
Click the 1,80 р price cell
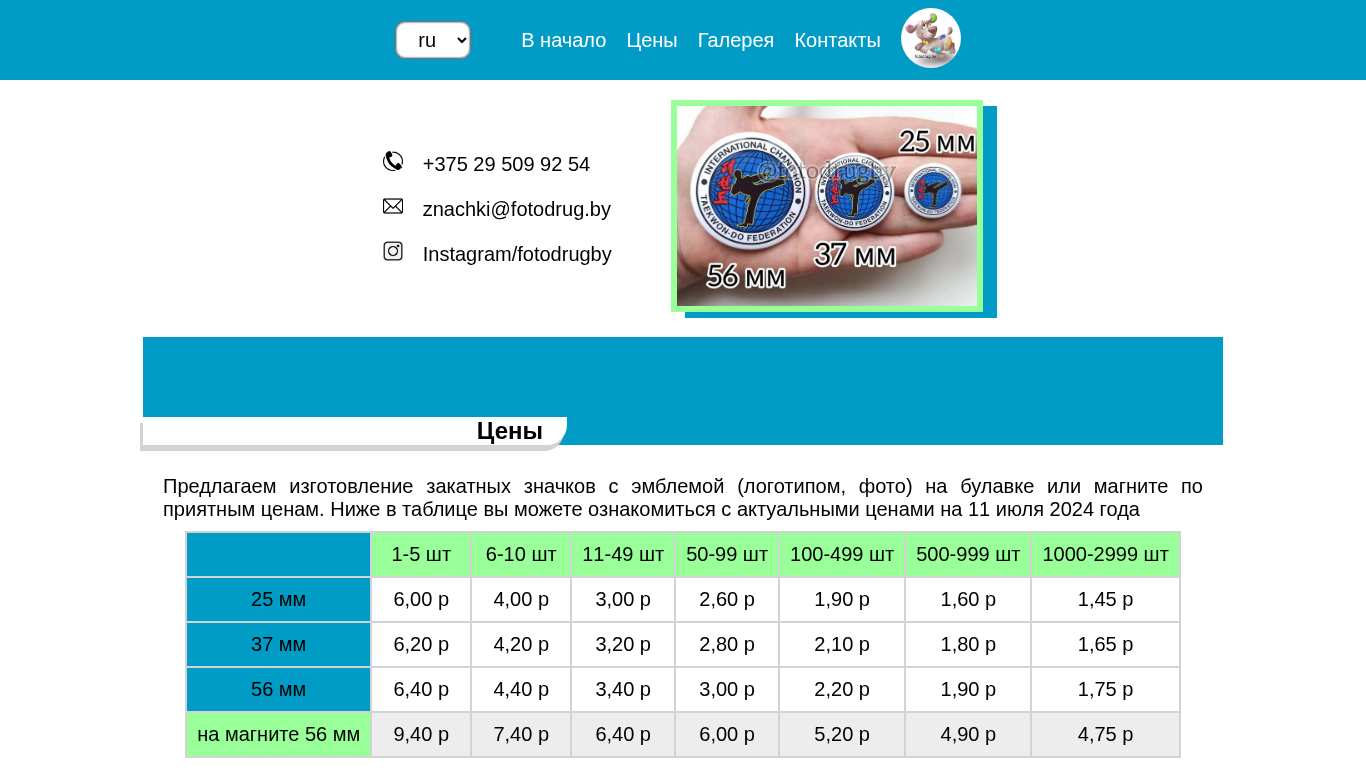968,645
